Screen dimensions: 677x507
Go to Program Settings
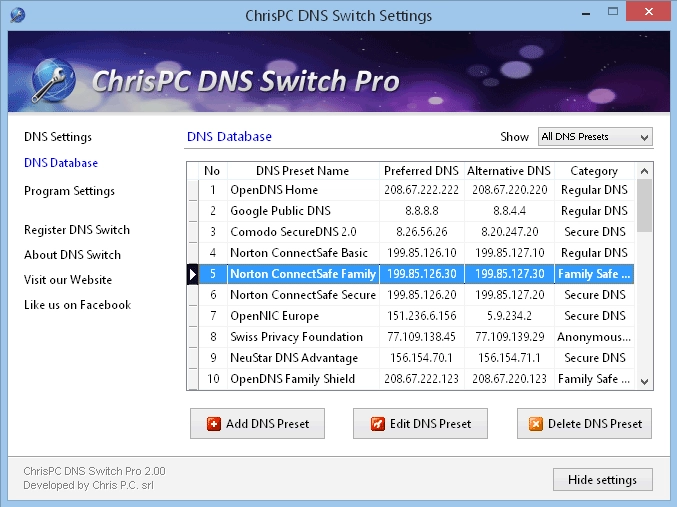pyautogui.click(x=69, y=191)
